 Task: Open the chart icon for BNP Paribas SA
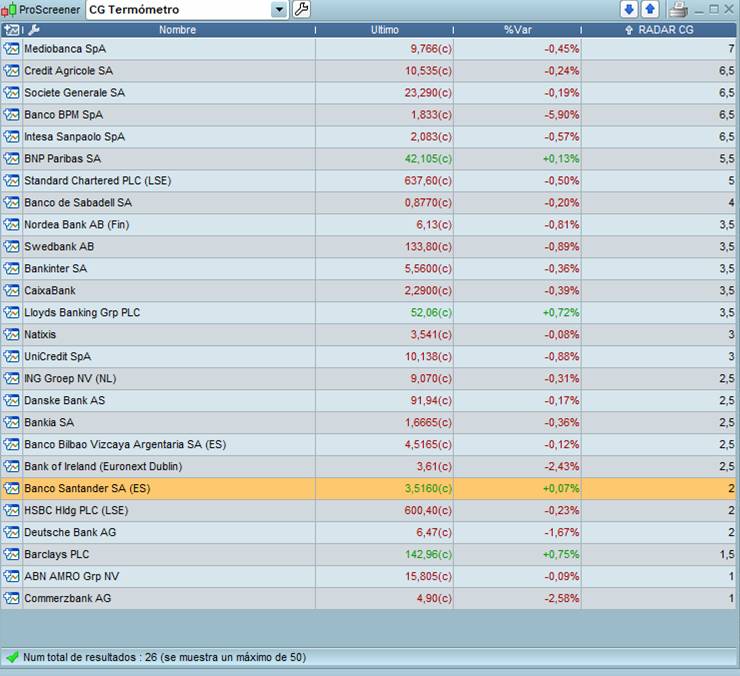pos(11,159)
